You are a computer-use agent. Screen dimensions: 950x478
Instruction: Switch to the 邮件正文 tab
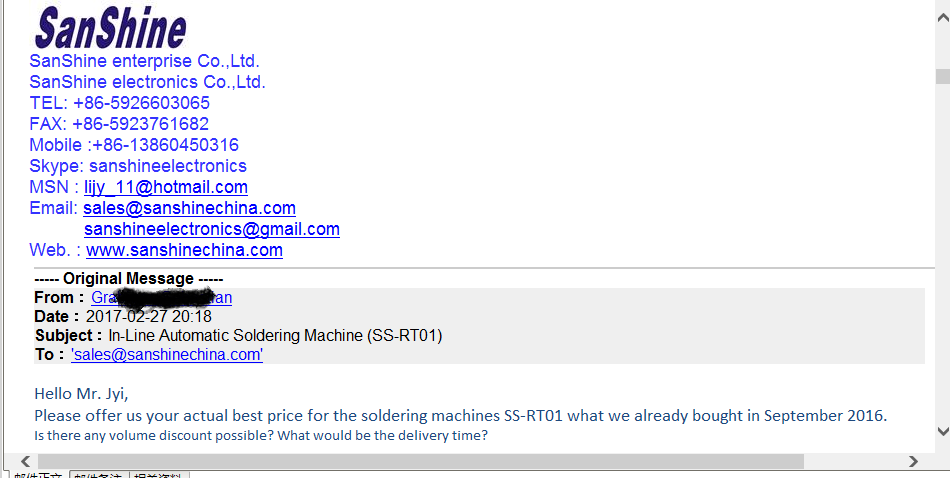click(38, 474)
